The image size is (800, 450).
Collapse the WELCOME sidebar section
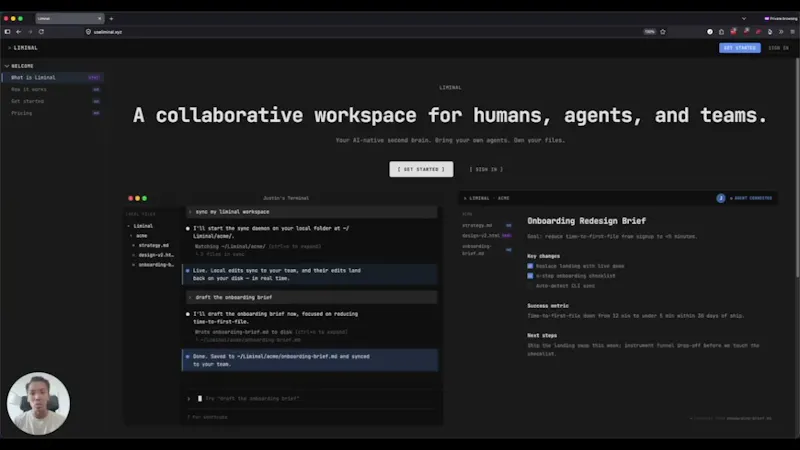pyautogui.click(x=19, y=66)
